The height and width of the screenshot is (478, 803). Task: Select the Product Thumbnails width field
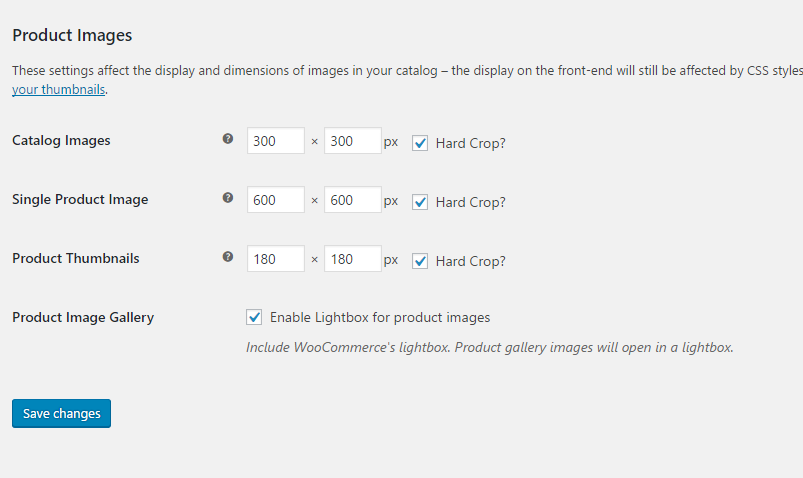pyautogui.click(x=276, y=258)
